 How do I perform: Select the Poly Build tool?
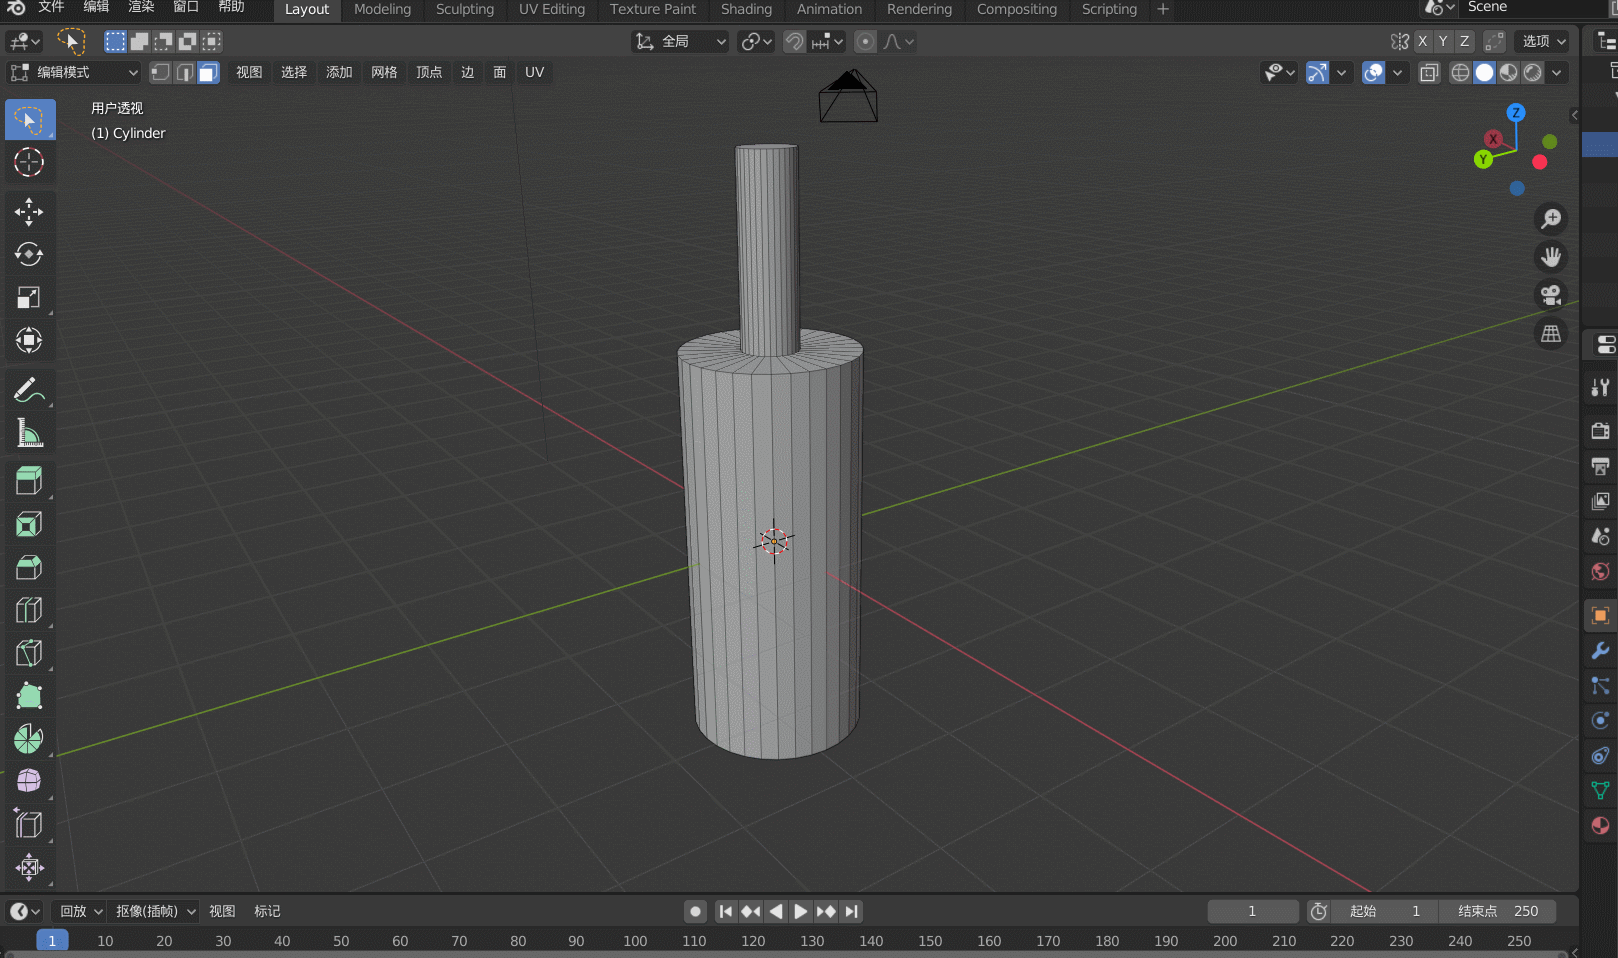29,696
